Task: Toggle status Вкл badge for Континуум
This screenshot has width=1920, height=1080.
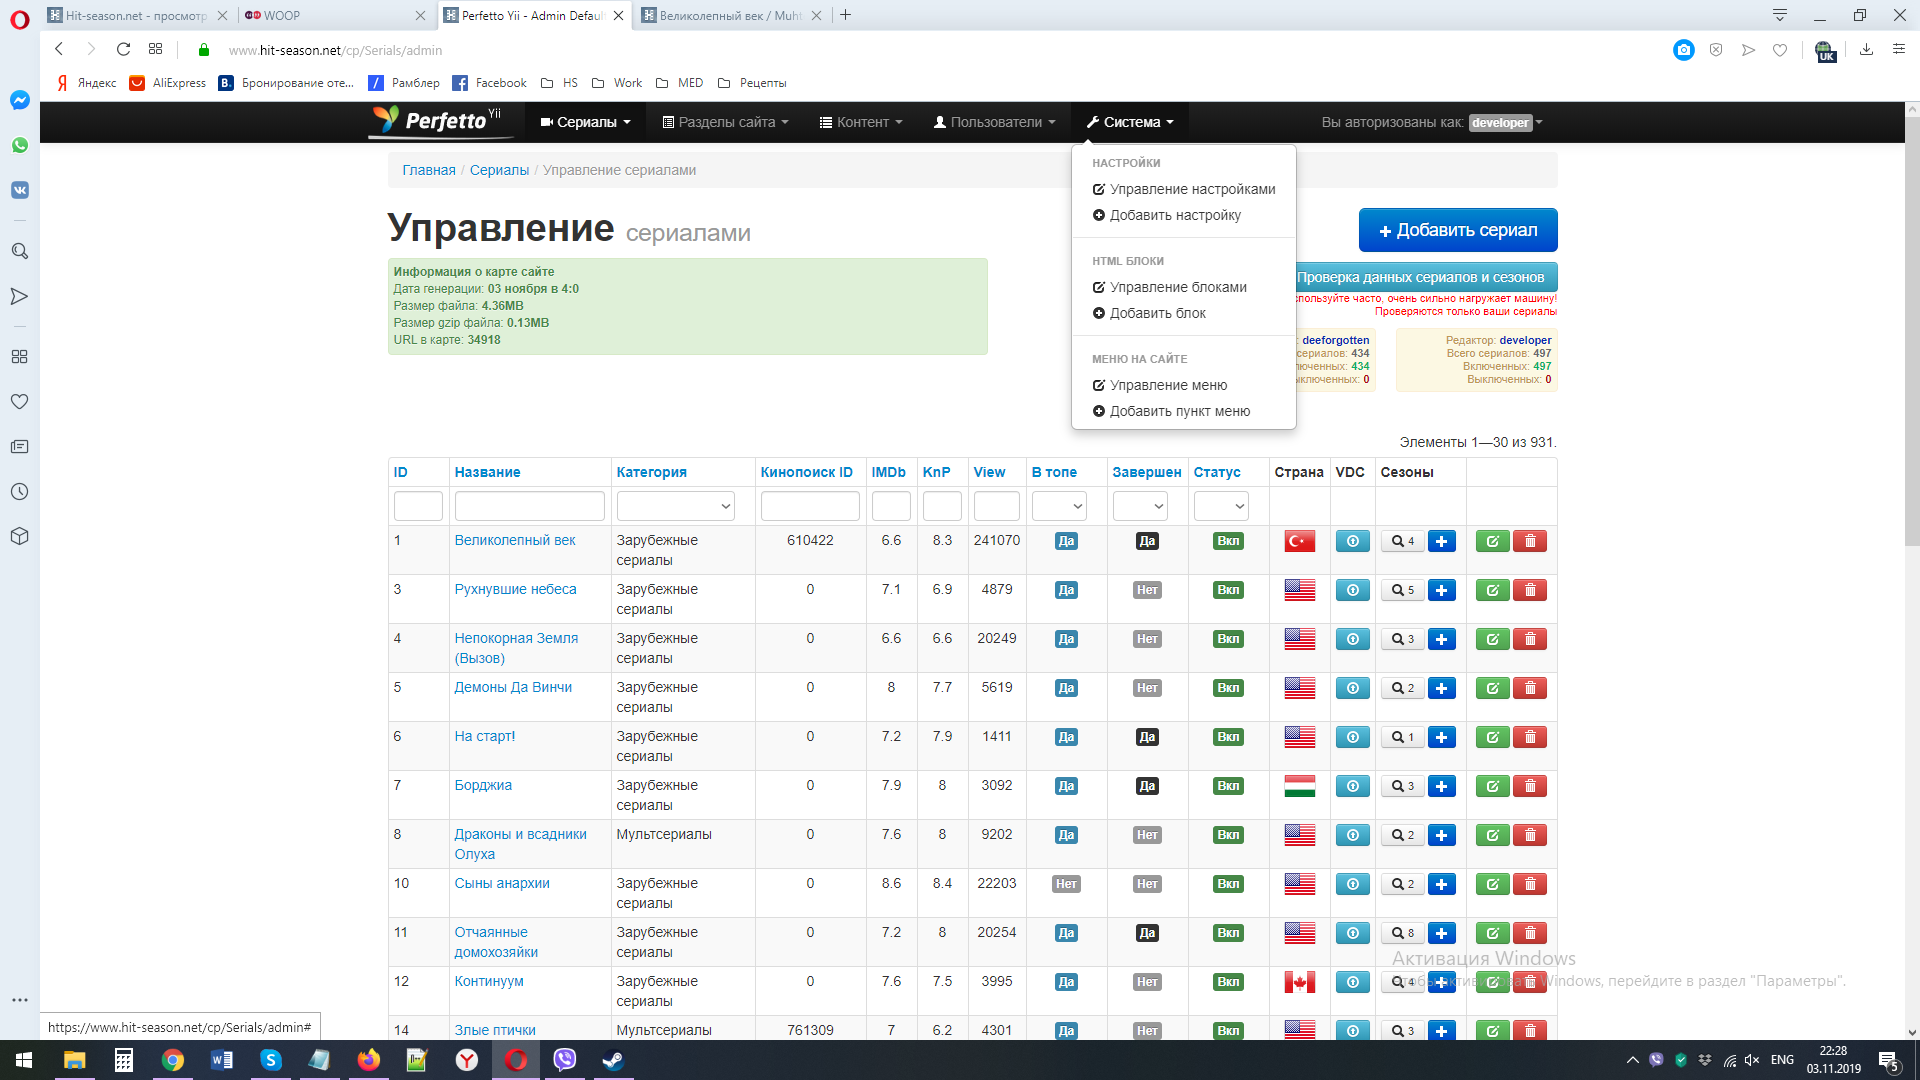Action: click(x=1228, y=982)
